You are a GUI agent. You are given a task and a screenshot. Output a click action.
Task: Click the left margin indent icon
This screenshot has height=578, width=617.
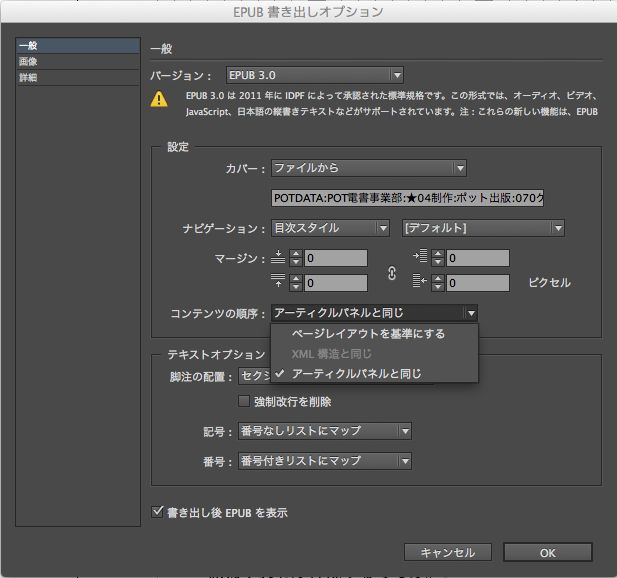pos(421,258)
